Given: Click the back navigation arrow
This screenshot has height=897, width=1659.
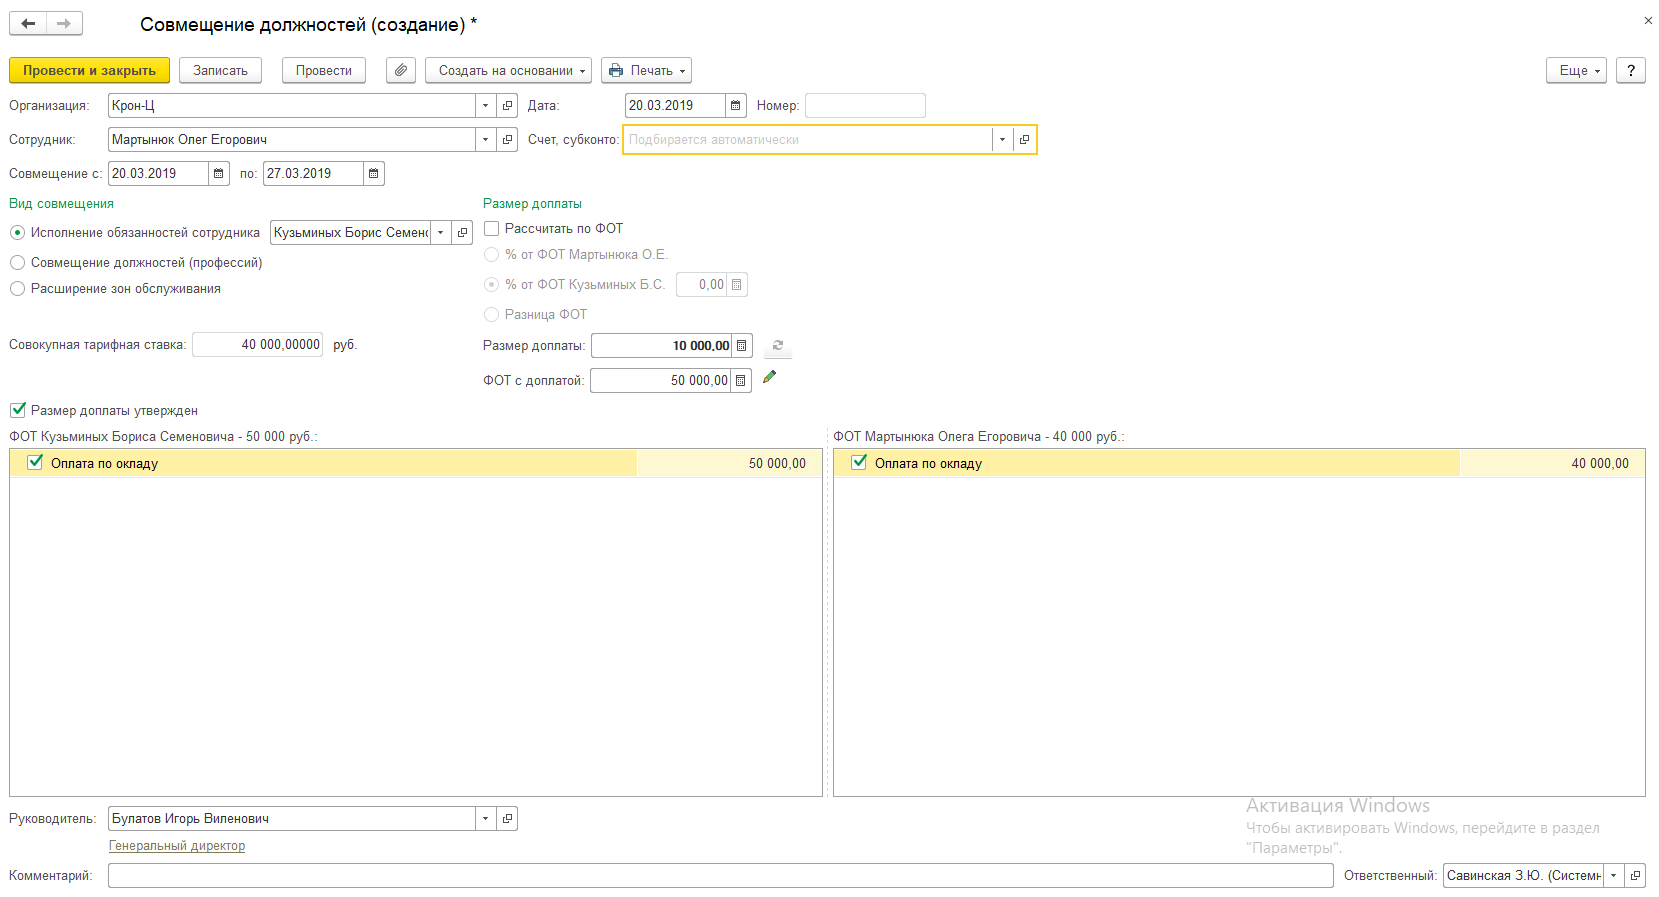Looking at the screenshot, I should [28, 24].
